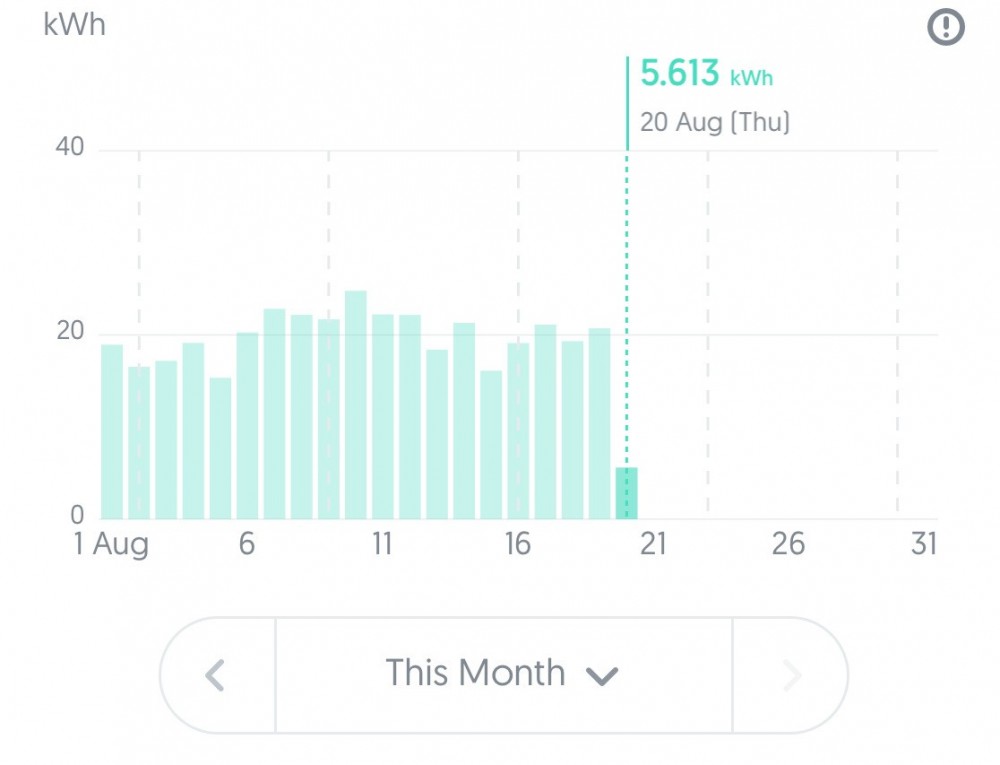Click the 20 Aug (Thu) date label

click(x=715, y=123)
